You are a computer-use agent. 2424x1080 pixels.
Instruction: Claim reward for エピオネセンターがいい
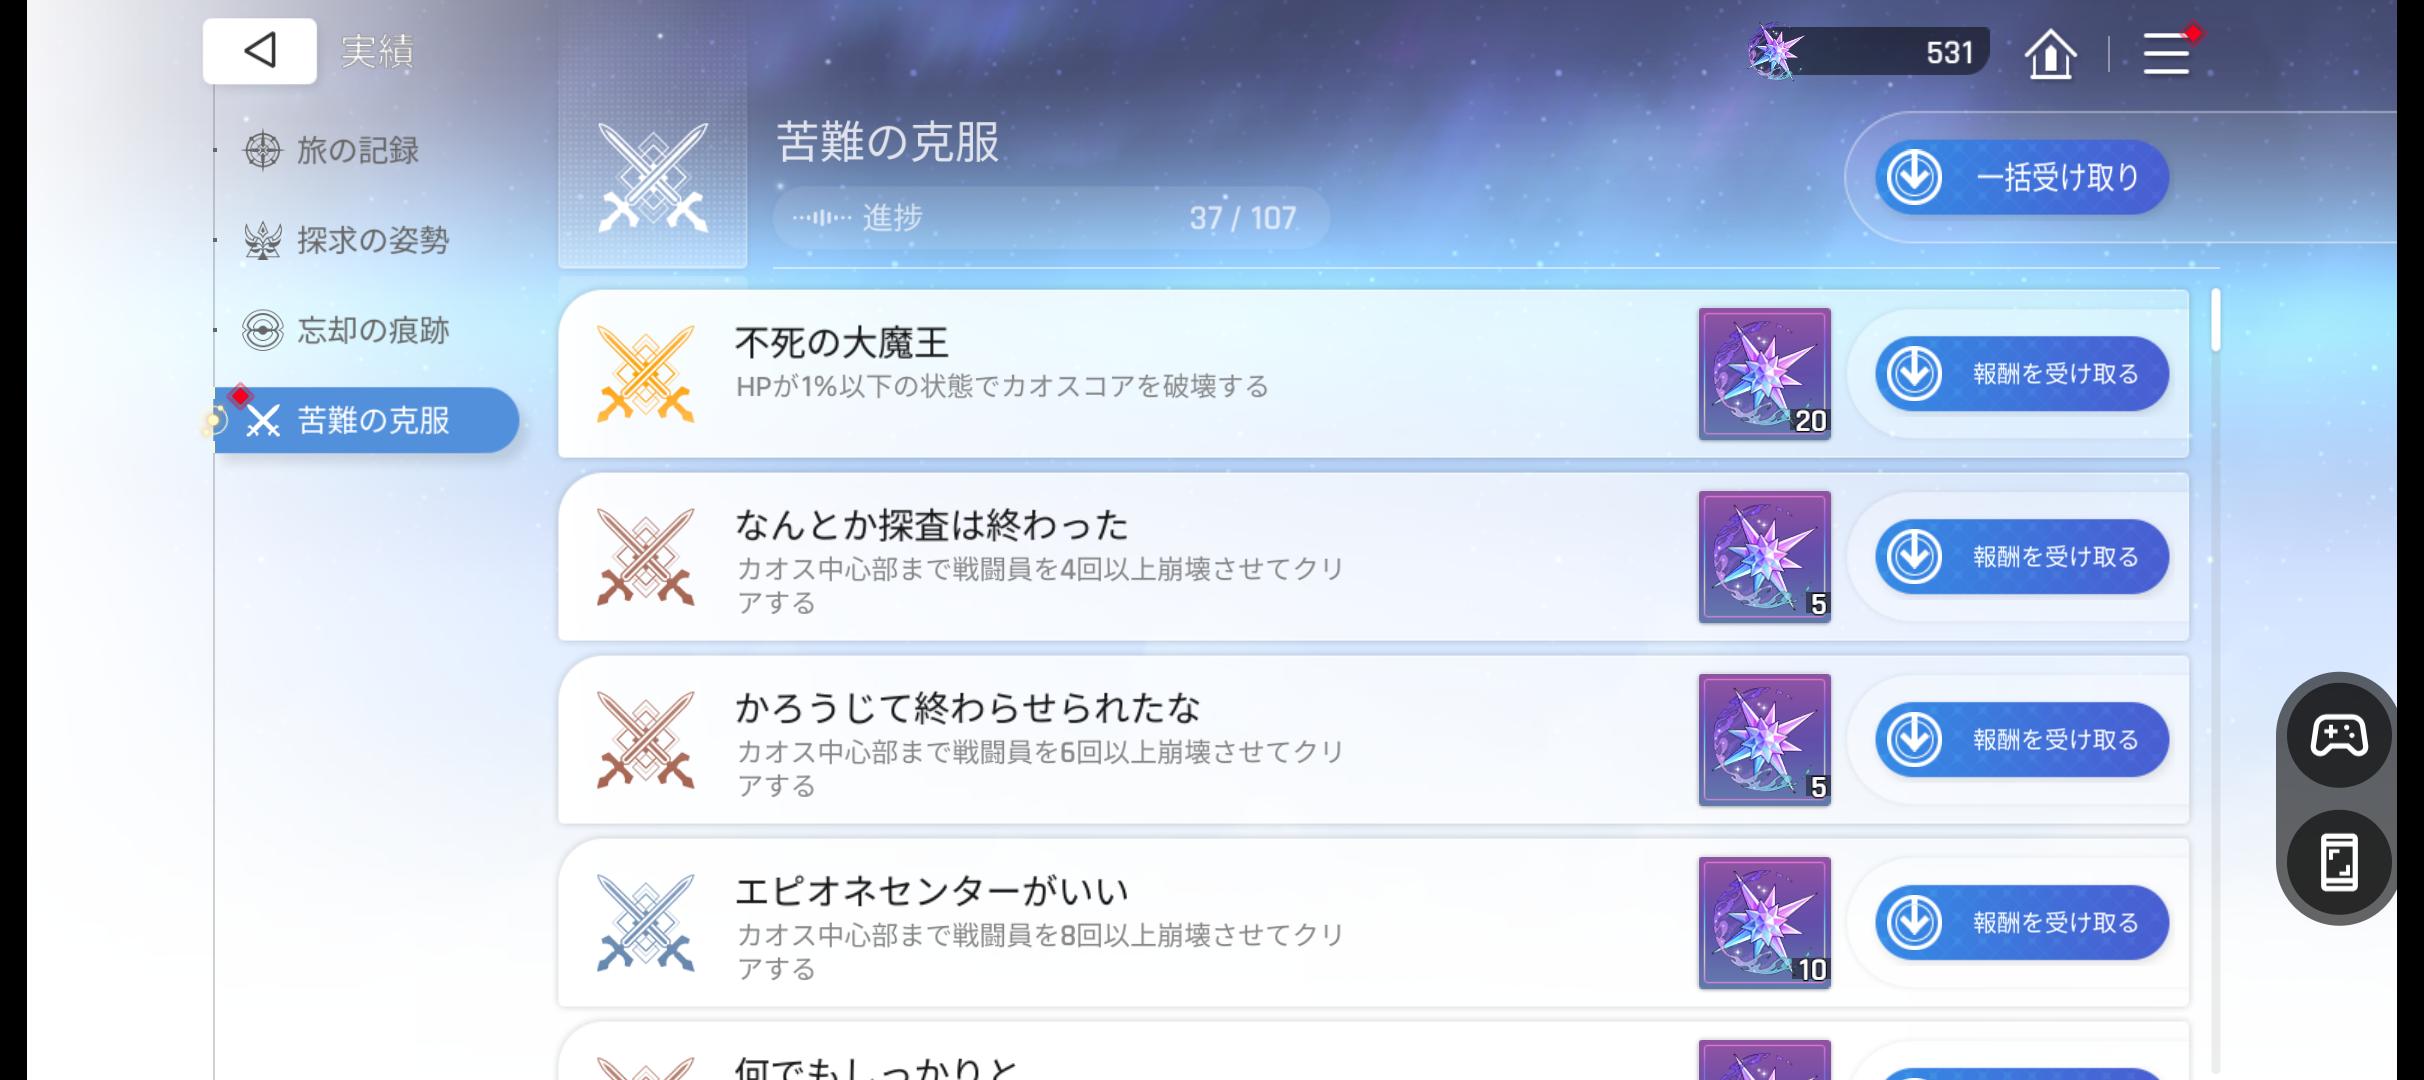tap(2021, 923)
